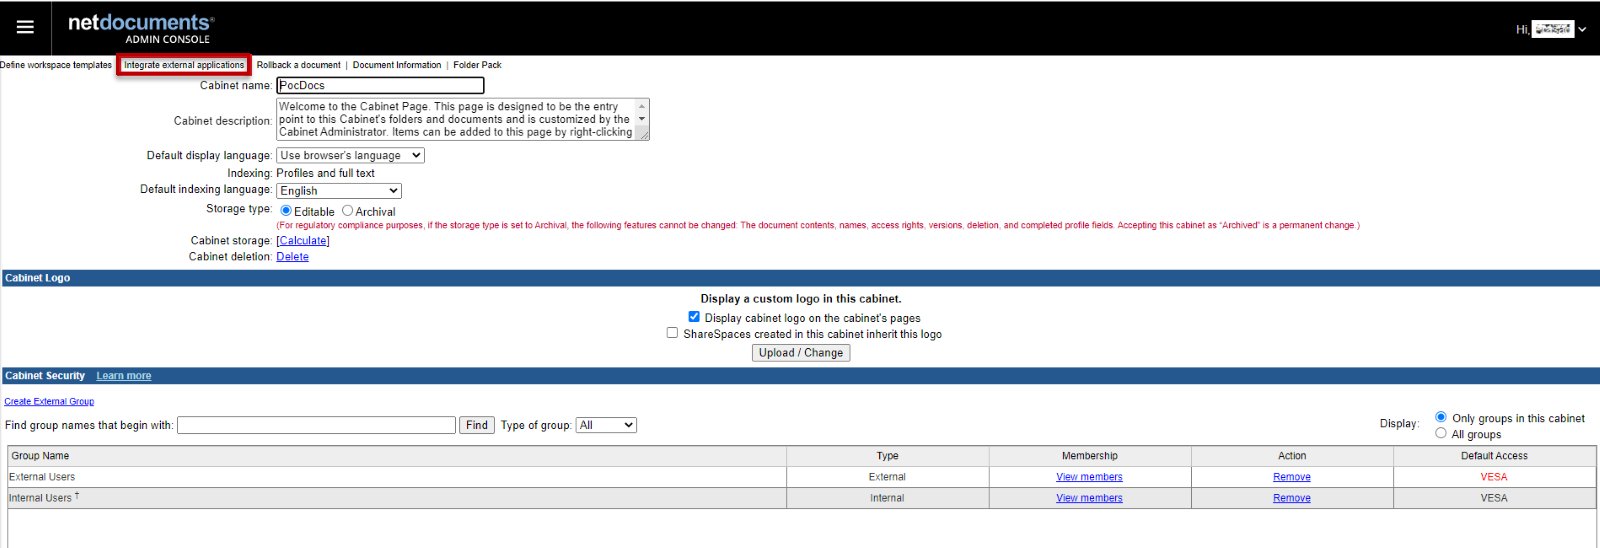Enable ShareSpaces inherit this logo checkbox
The width and height of the screenshot is (1600, 548).
click(x=672, y=333)
